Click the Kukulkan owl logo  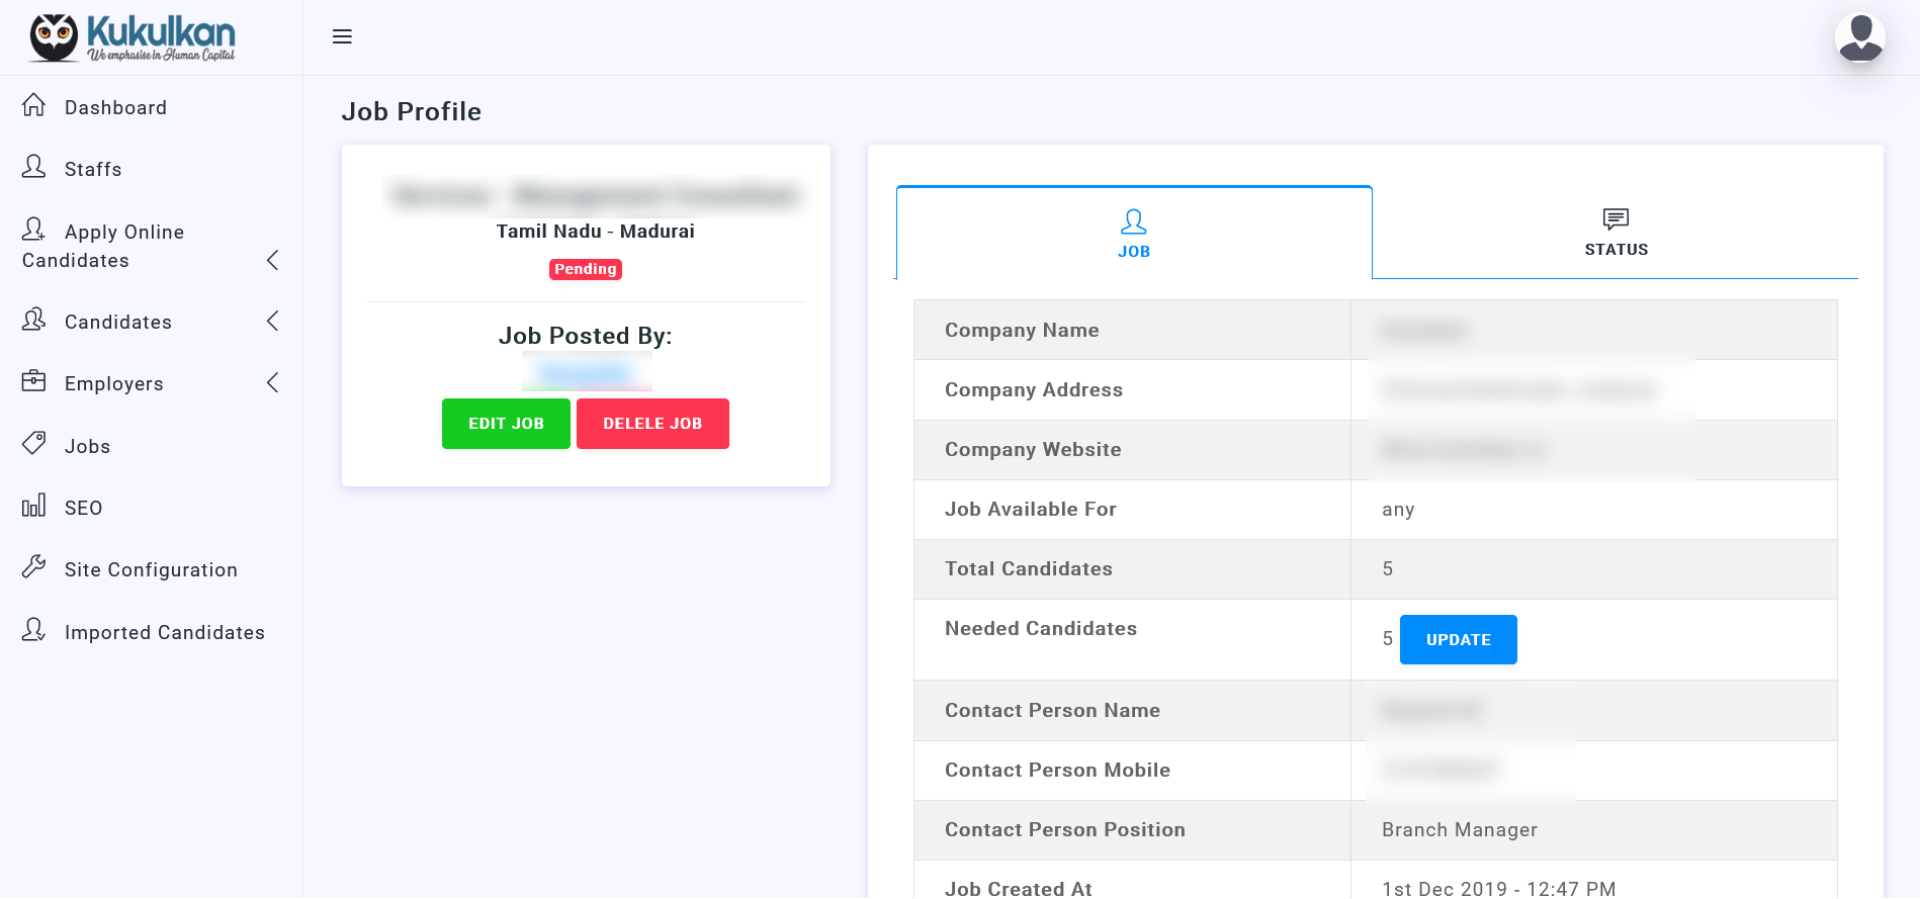click(54, 38)
